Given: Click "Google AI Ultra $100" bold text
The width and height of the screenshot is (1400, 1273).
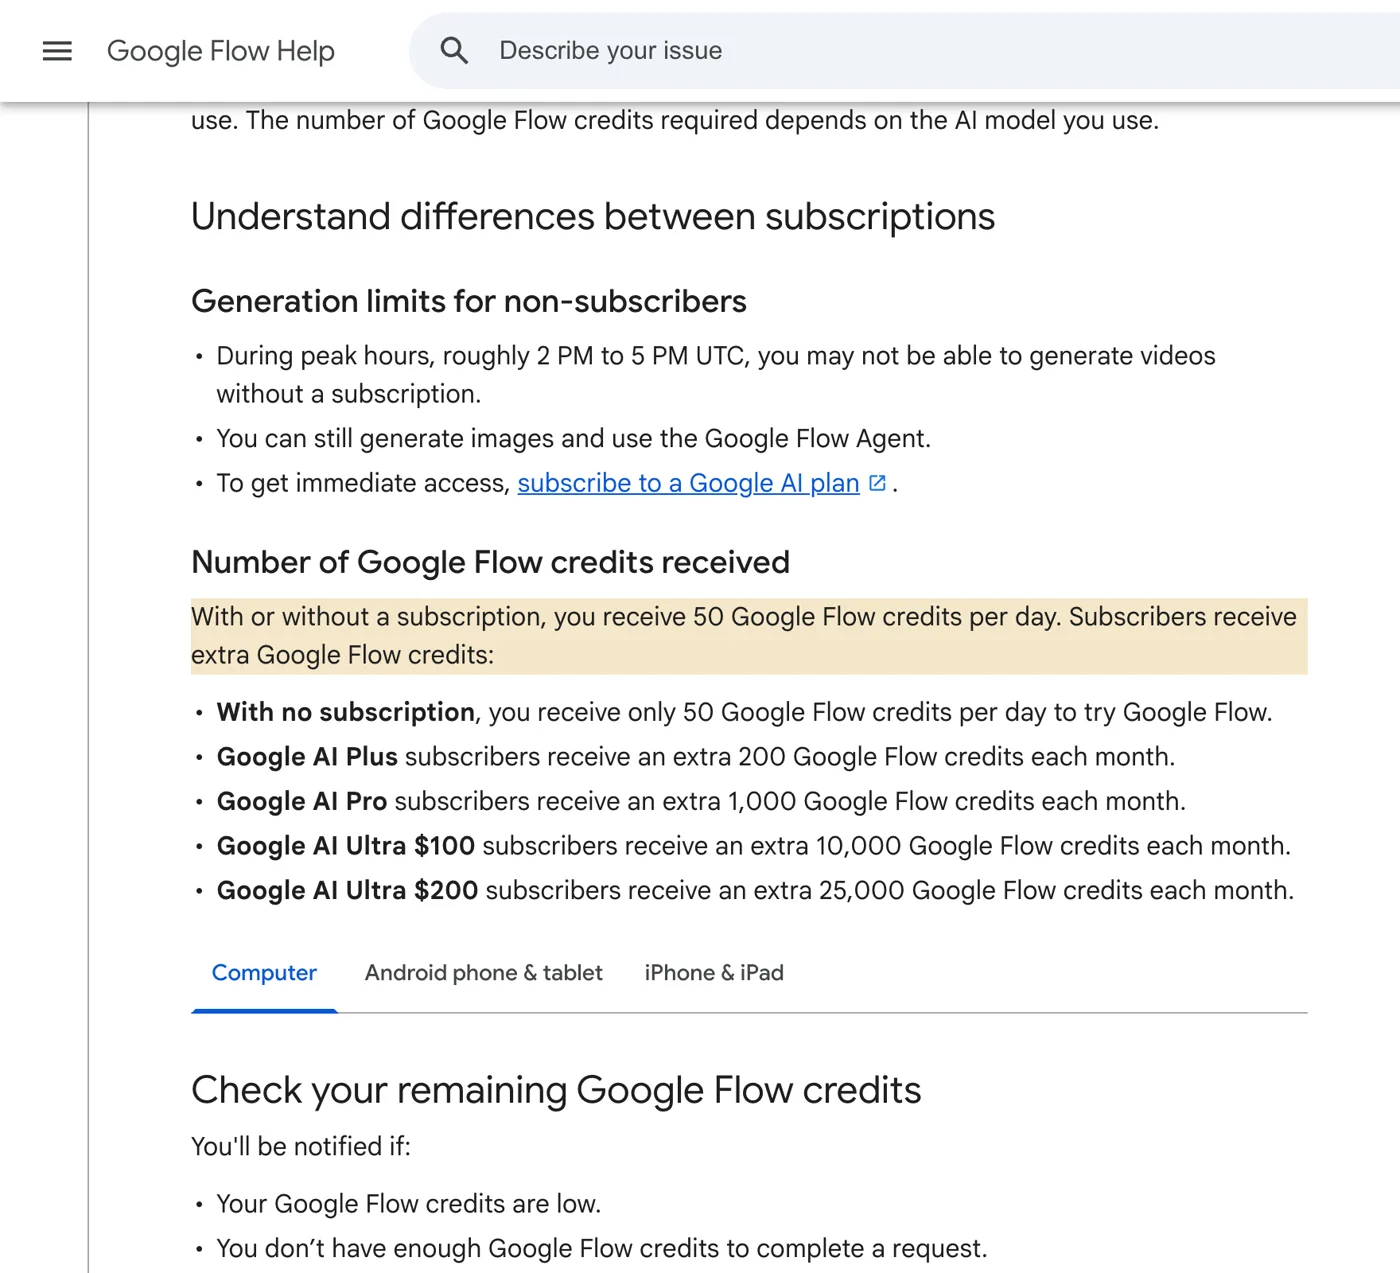Looking at the screenshot, I should click(346, 846).
